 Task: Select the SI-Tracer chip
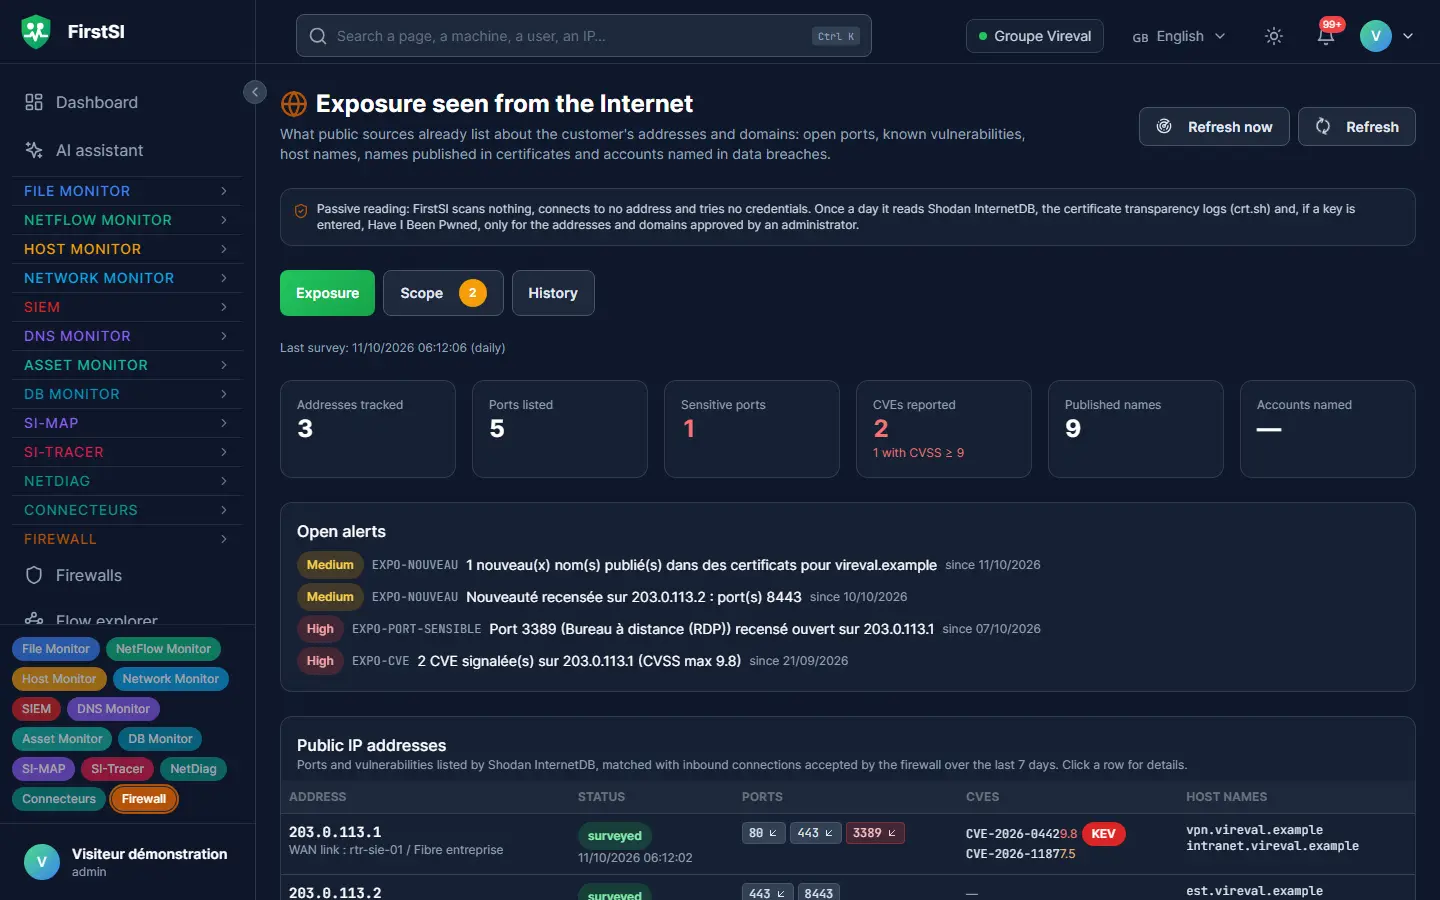(117, 769)
